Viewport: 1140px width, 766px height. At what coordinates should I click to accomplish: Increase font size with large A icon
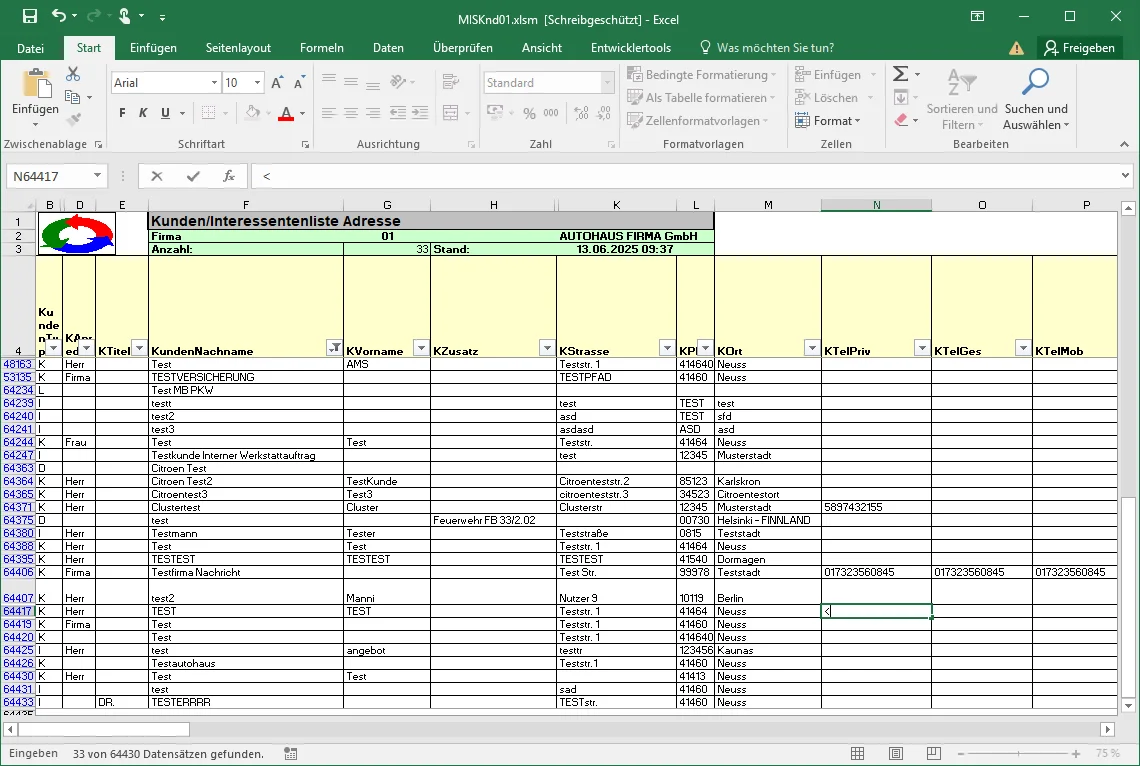[277, 83]
